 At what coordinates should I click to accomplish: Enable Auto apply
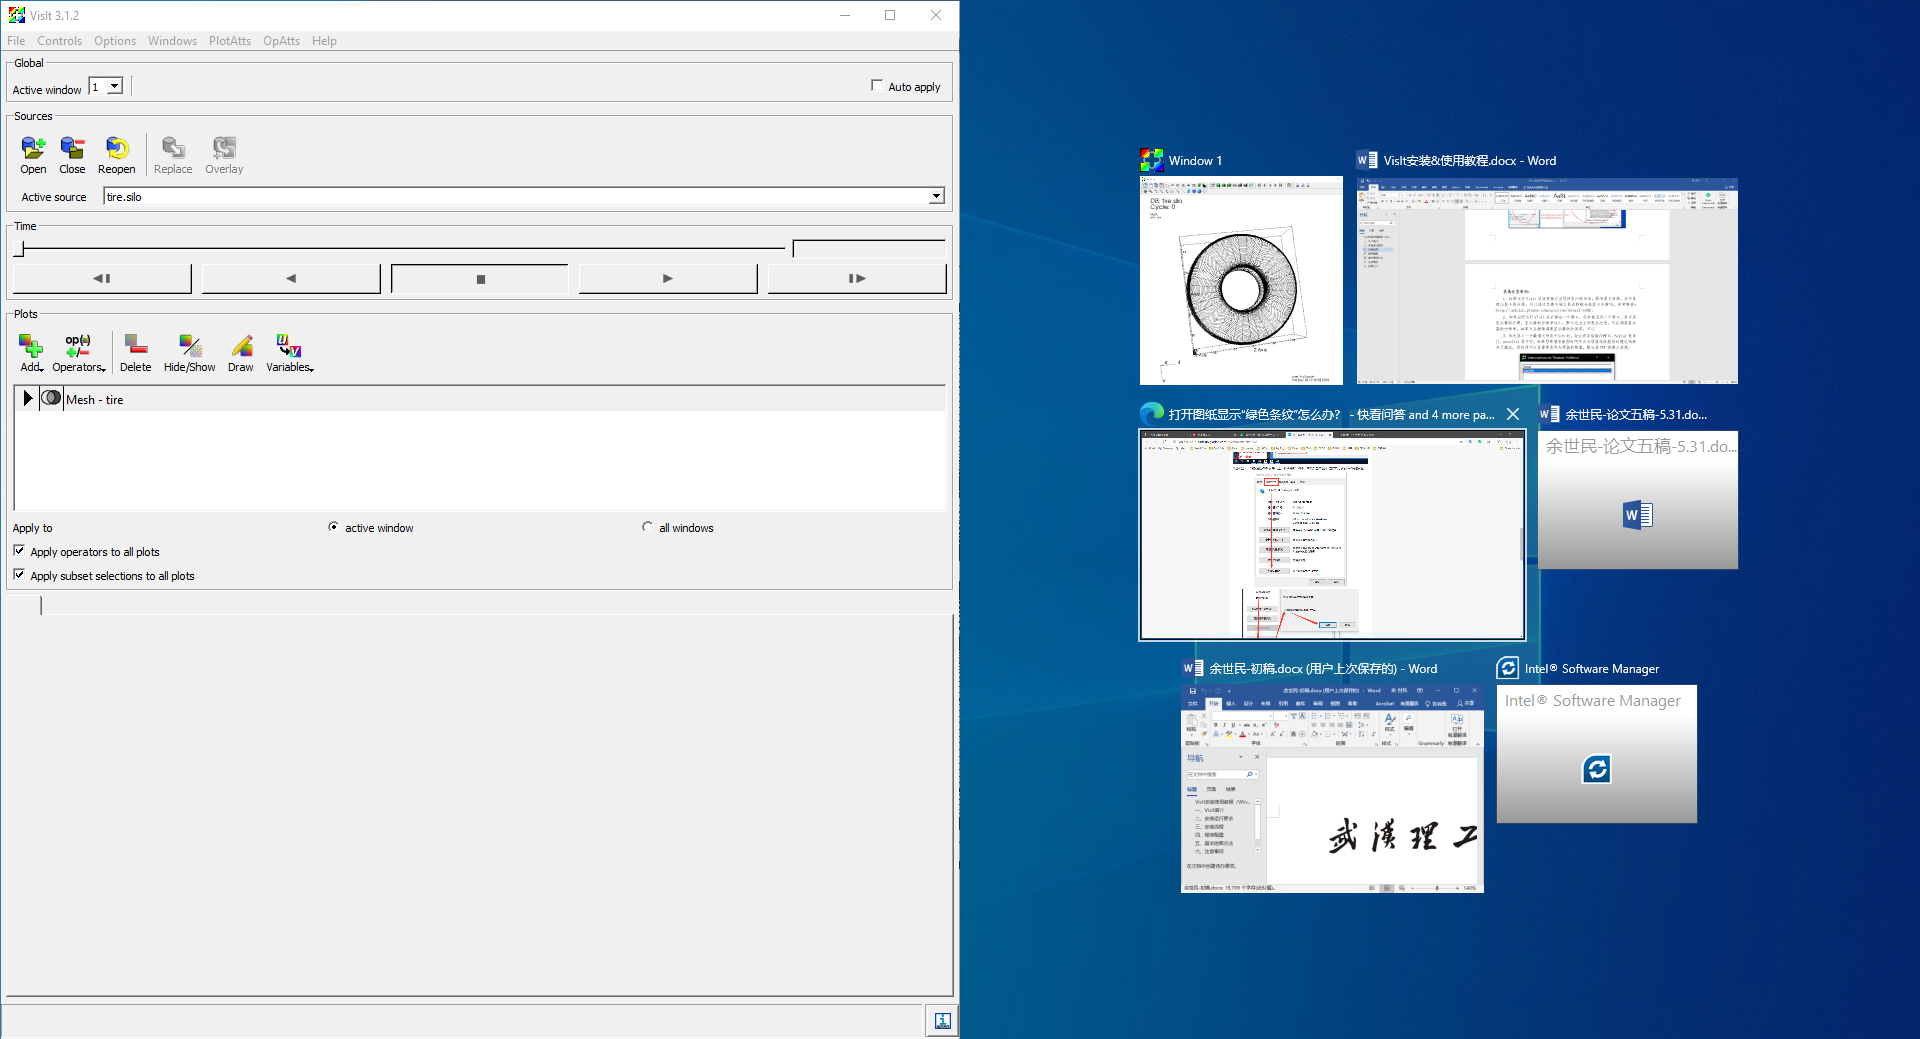tap(876, 85)
